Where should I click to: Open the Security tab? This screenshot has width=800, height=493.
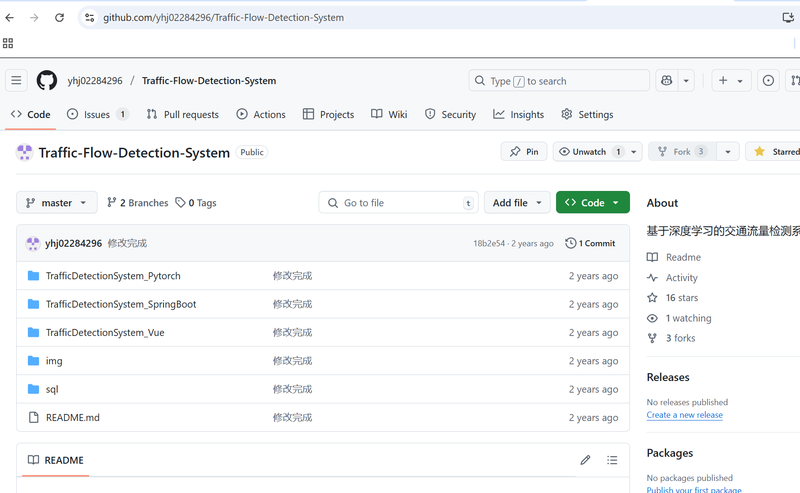pos(451,114)
